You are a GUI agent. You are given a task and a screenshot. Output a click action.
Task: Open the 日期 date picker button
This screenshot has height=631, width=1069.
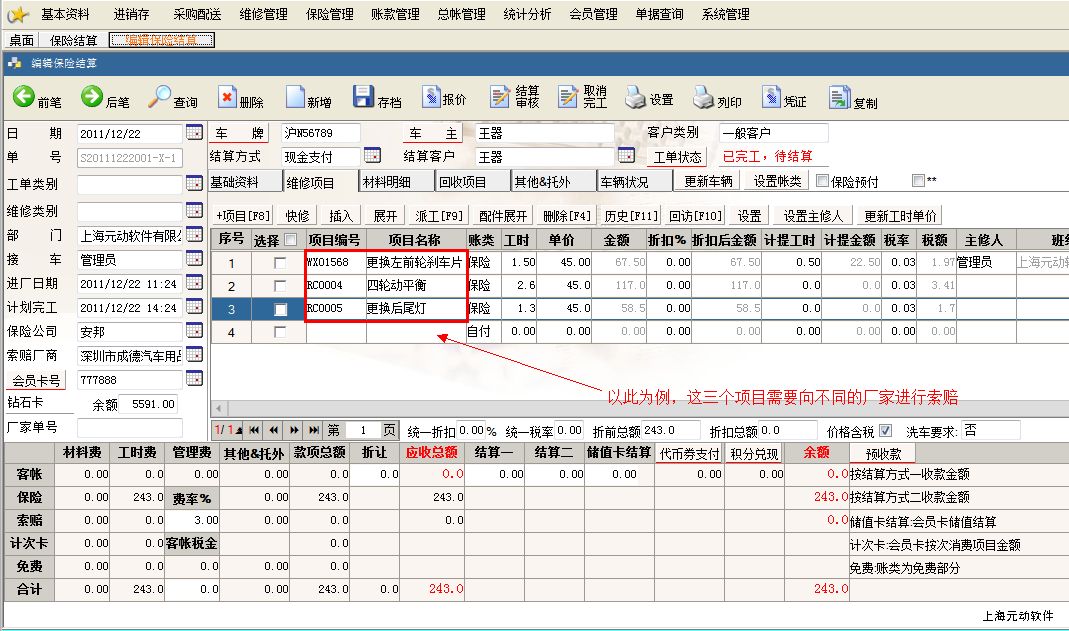pos(194,133)
